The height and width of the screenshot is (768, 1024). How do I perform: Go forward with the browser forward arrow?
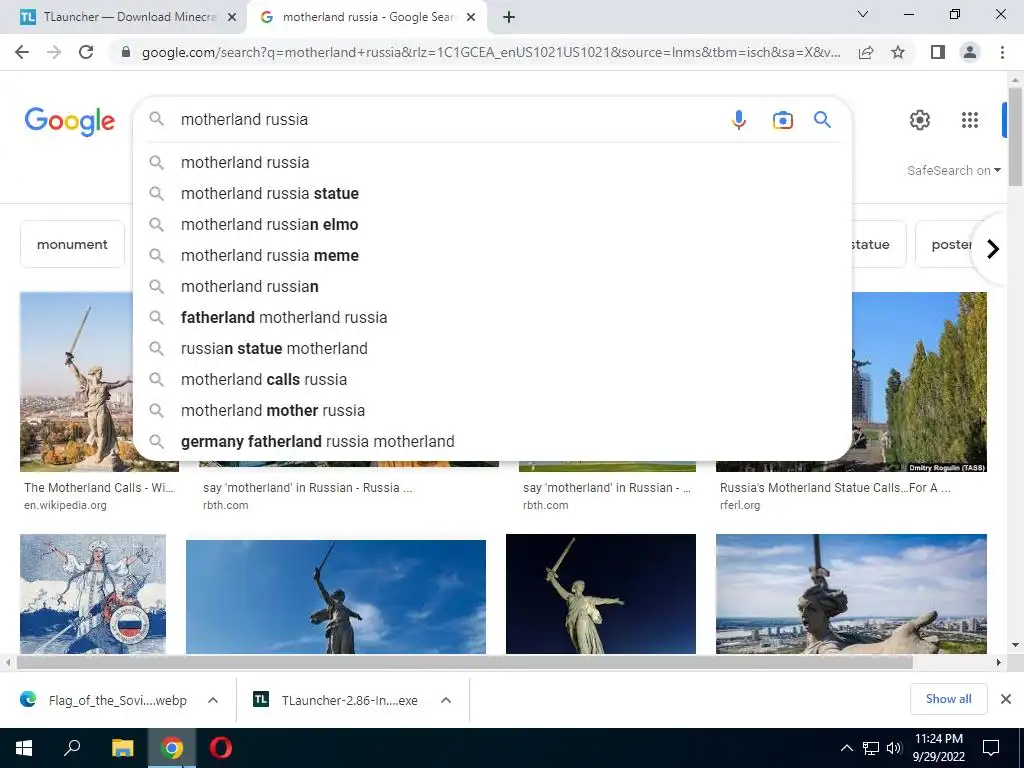coord(54,52)
